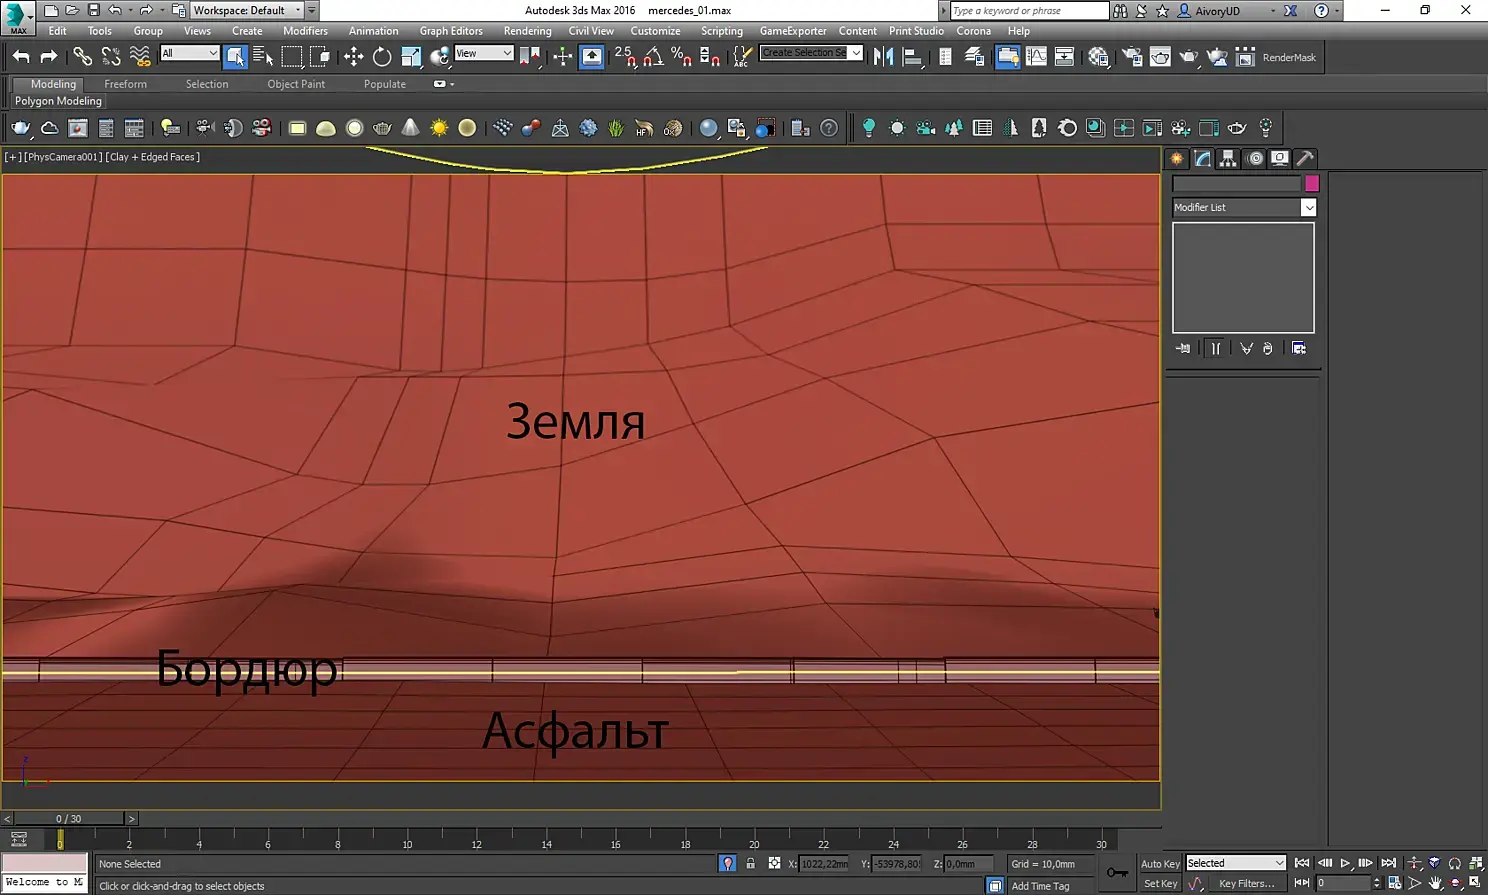This screenshot has height=895, width=1488.
Task: Click the X coordinate field
Action: coord(824,864)
